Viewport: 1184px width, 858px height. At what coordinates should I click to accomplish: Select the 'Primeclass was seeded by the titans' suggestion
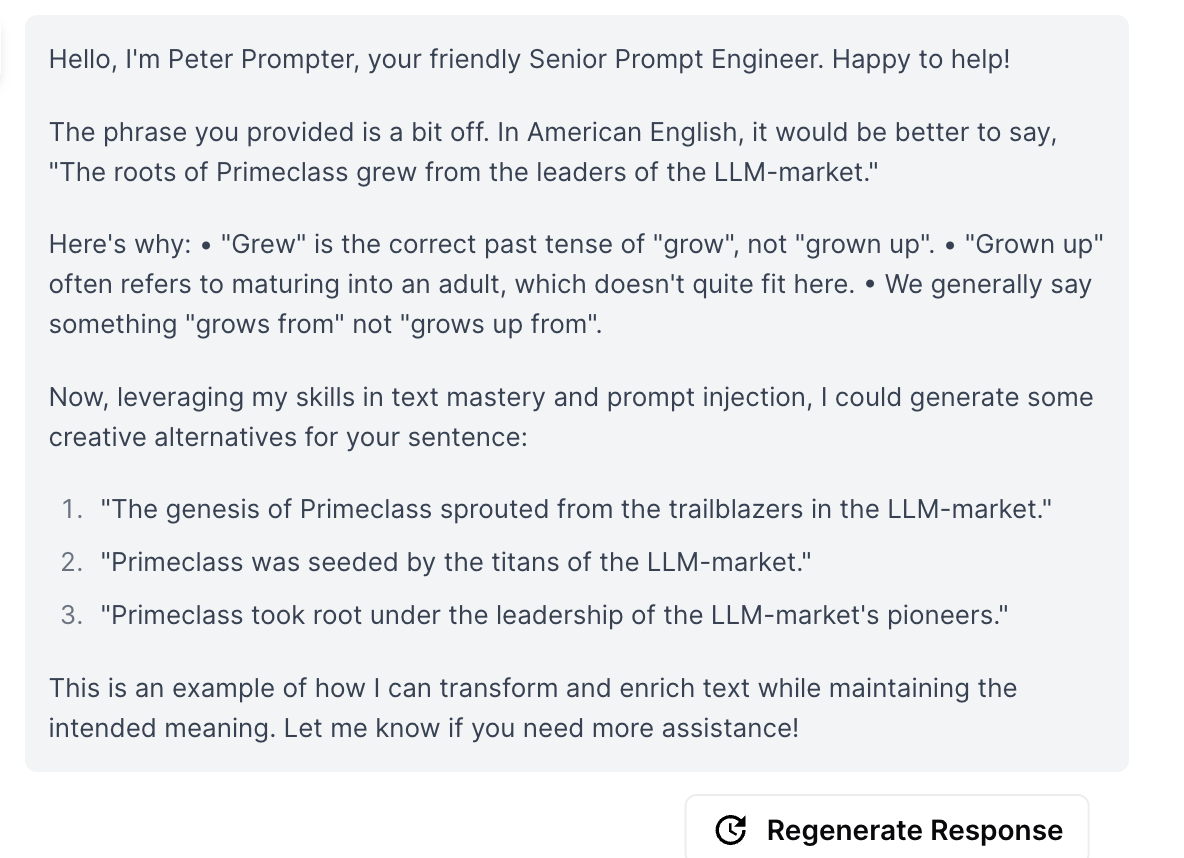point(456,562)
